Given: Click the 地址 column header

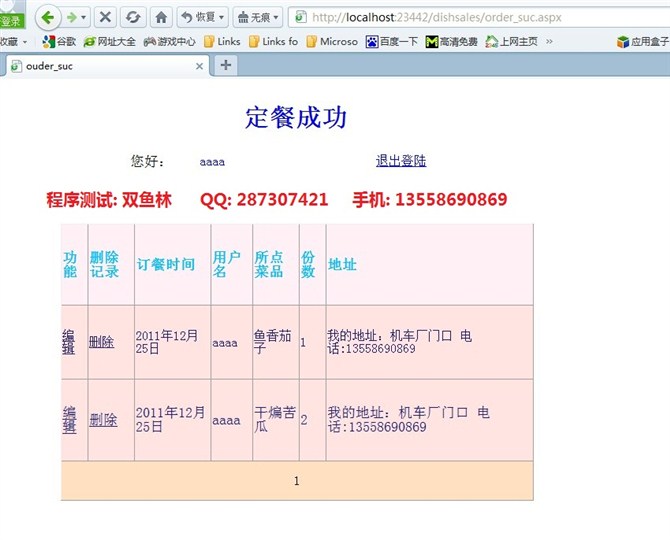Looking at the screenshot, I should [x=342, y=264].
